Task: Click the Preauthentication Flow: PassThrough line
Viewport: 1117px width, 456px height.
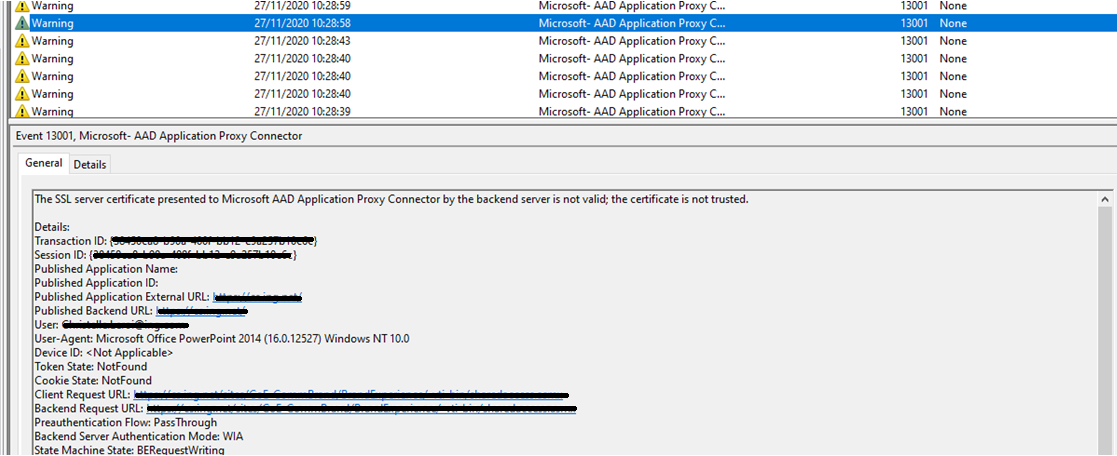Action: (125, 423)
